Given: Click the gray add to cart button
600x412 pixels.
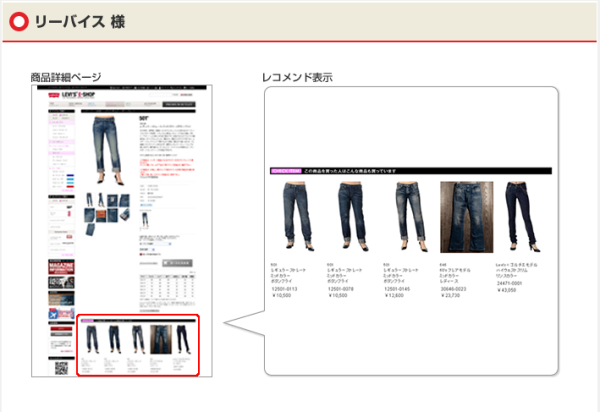Looking at the screenshot, I should (x=177, y=263).
